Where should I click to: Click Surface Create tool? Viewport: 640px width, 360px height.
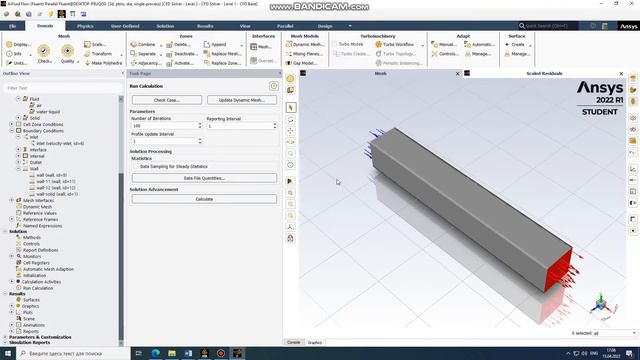click(515, 44)
